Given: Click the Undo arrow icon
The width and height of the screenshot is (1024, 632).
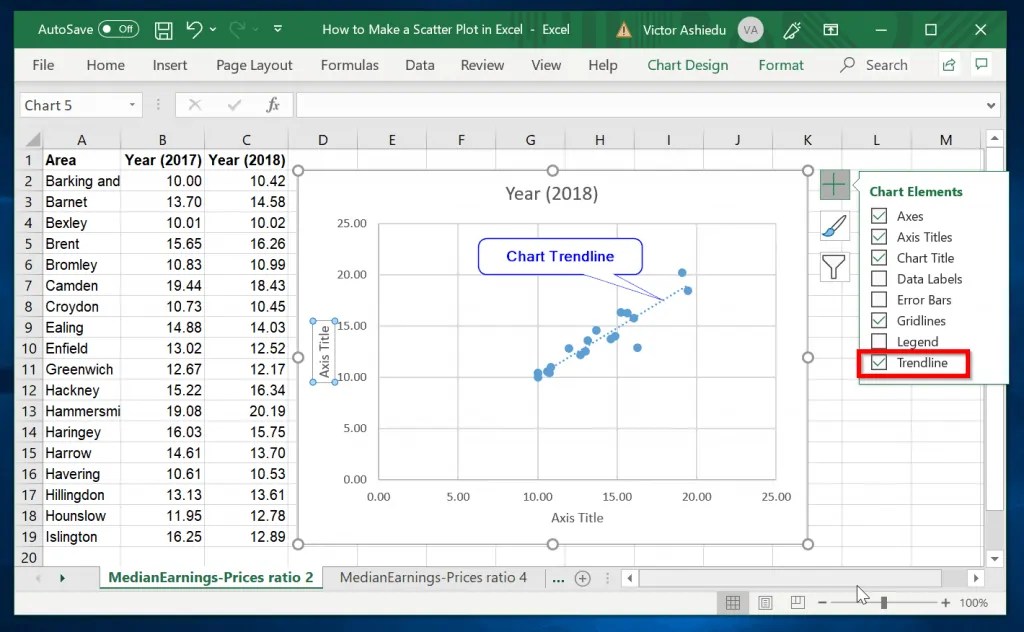Looking at the screenshot, I should click(194, 29).
